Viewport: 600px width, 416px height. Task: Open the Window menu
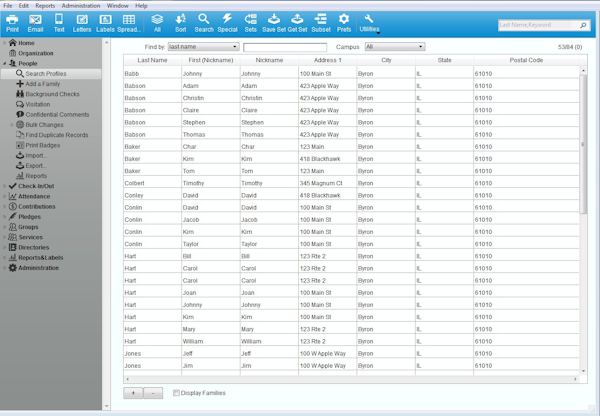117,6
